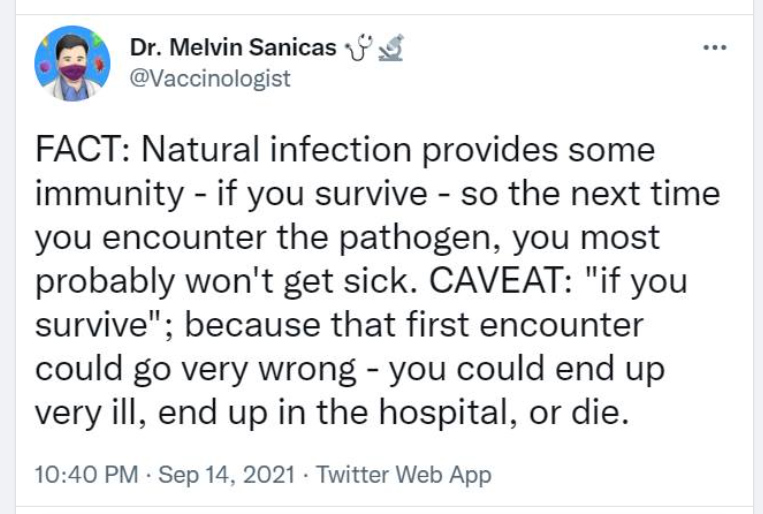This screenshot has height=514, width=763.
Task: Click the microscope emoji beside the name
Action: 391,48
